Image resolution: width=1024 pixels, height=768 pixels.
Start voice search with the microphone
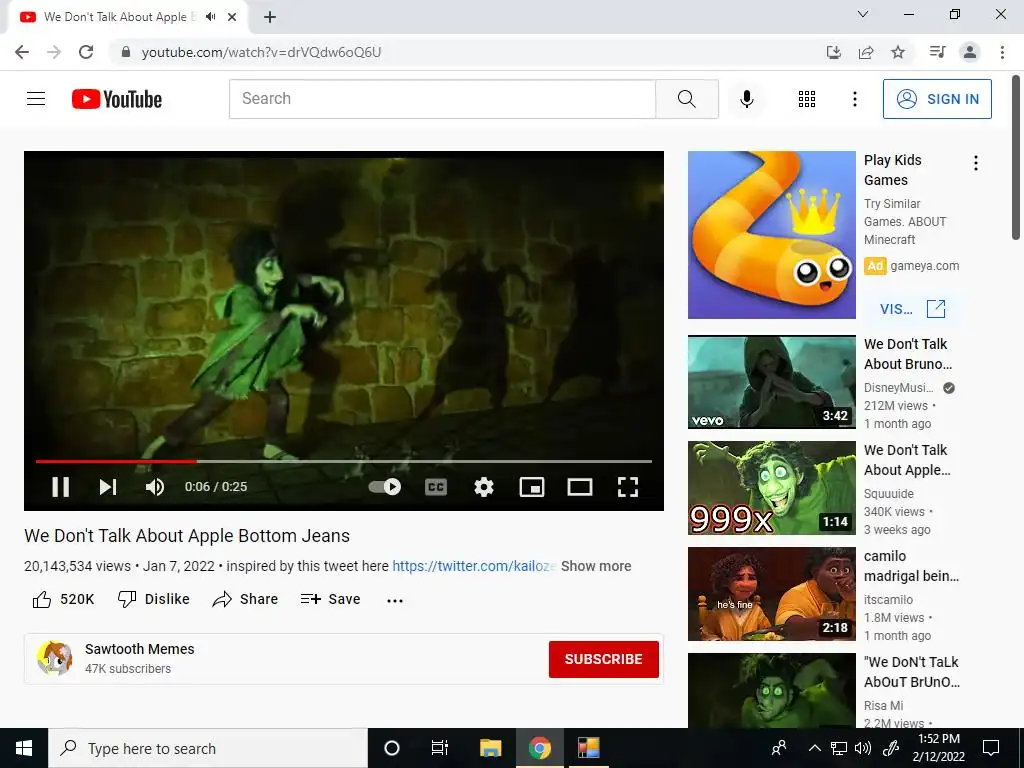coord(746,99)
